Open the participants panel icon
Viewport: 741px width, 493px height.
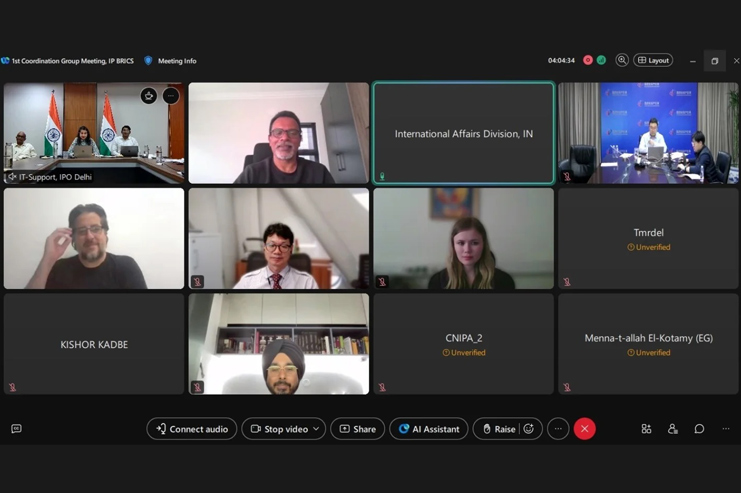[672, 429]
